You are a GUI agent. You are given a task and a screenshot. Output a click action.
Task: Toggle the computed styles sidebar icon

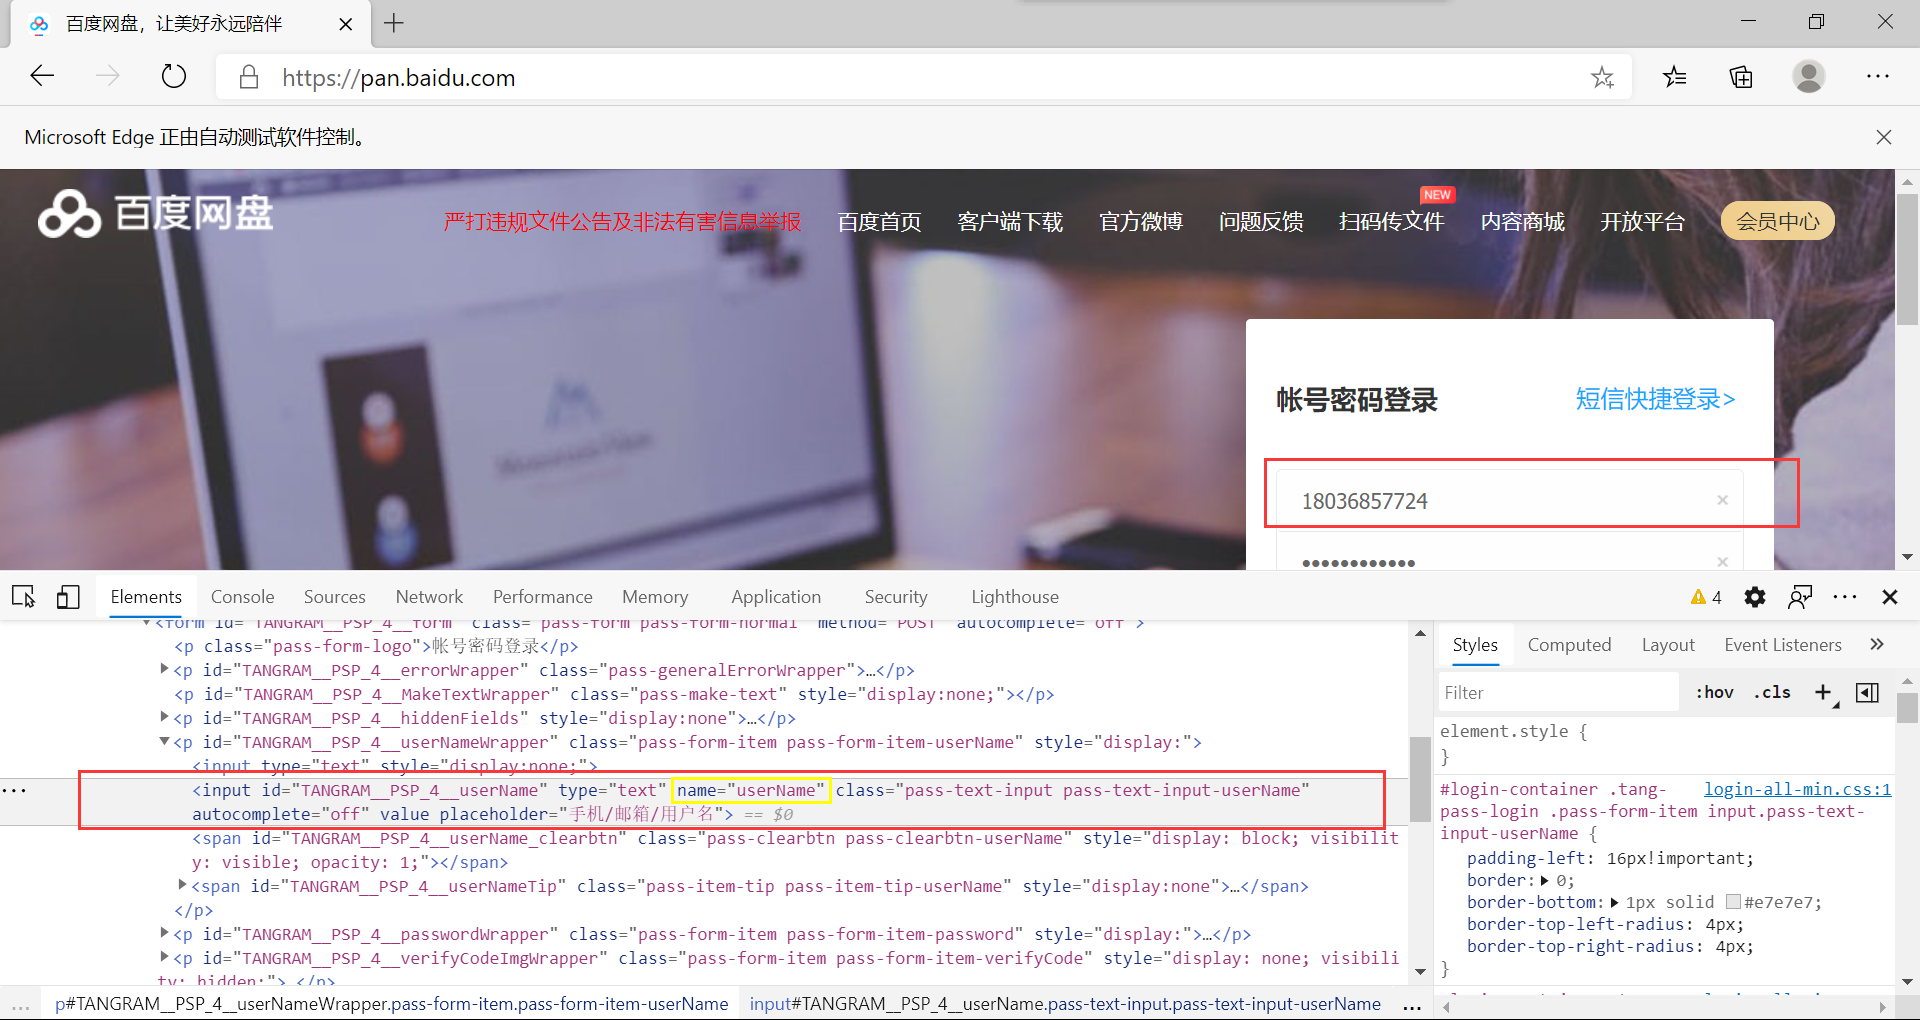(x=1867, y=693)
